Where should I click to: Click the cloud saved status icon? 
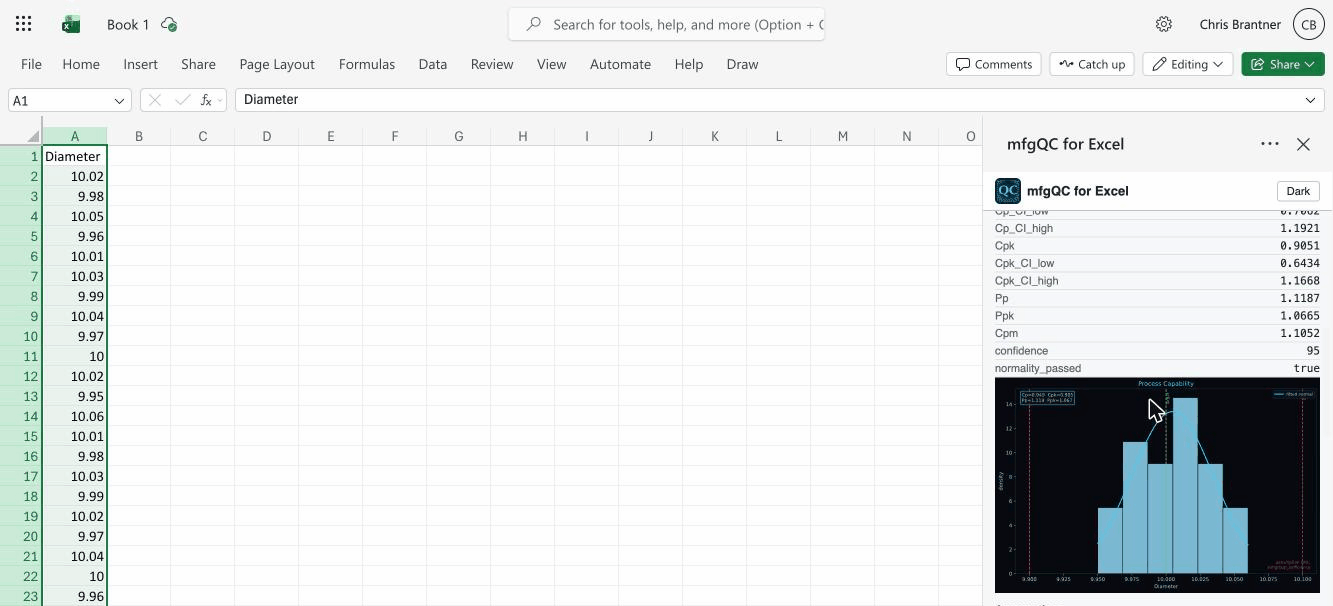coord(169,24)
